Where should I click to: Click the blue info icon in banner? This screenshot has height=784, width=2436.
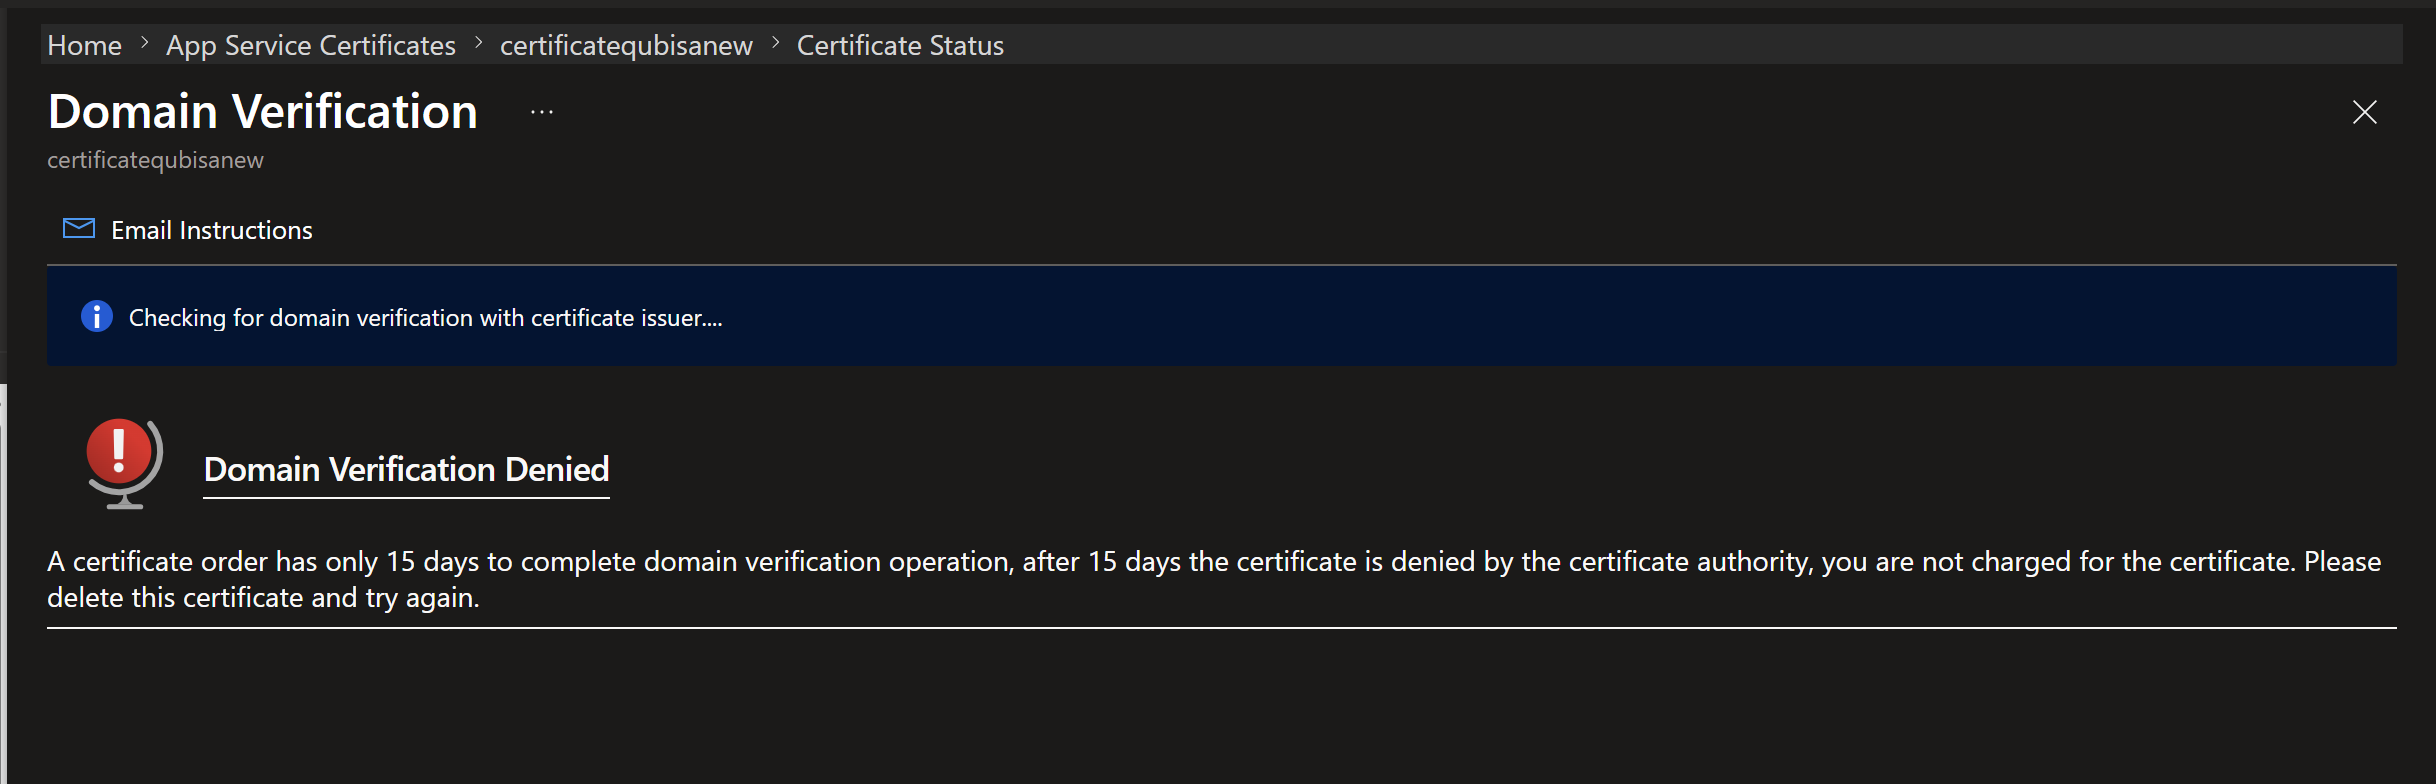point(97,317)
